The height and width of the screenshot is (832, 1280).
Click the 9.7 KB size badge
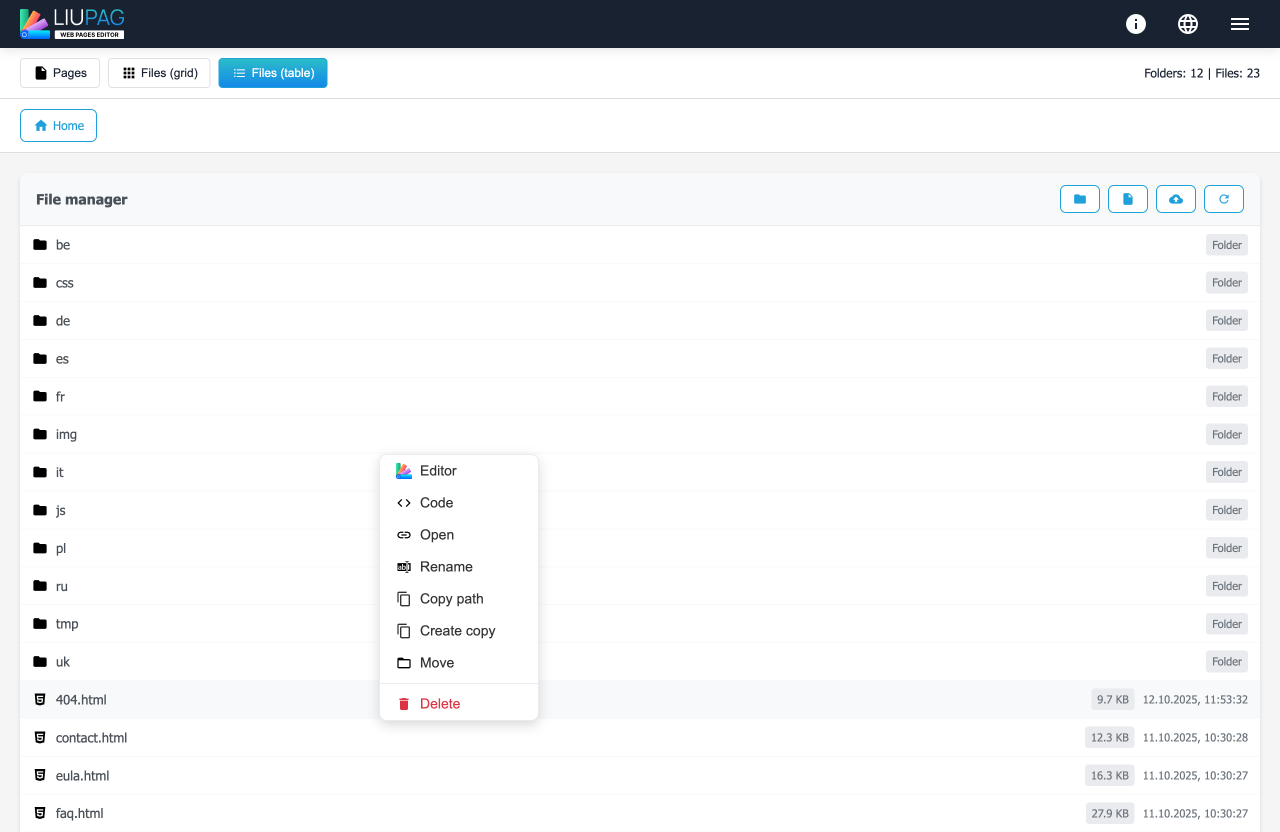[1113, 700]
